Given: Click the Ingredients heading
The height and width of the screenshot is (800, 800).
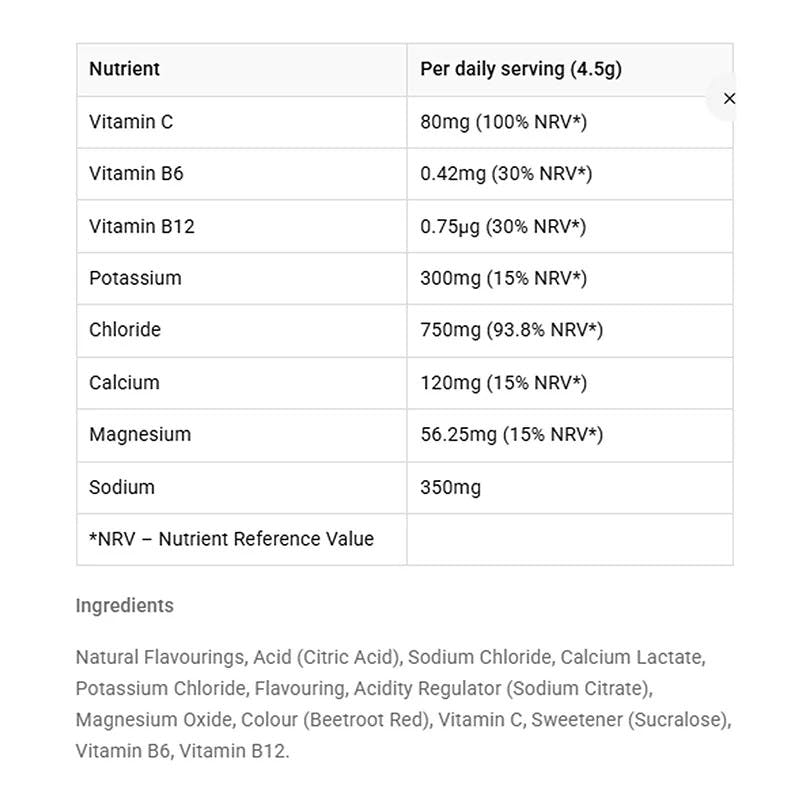Looking at the screenshot, I should [x=124, y=606].
